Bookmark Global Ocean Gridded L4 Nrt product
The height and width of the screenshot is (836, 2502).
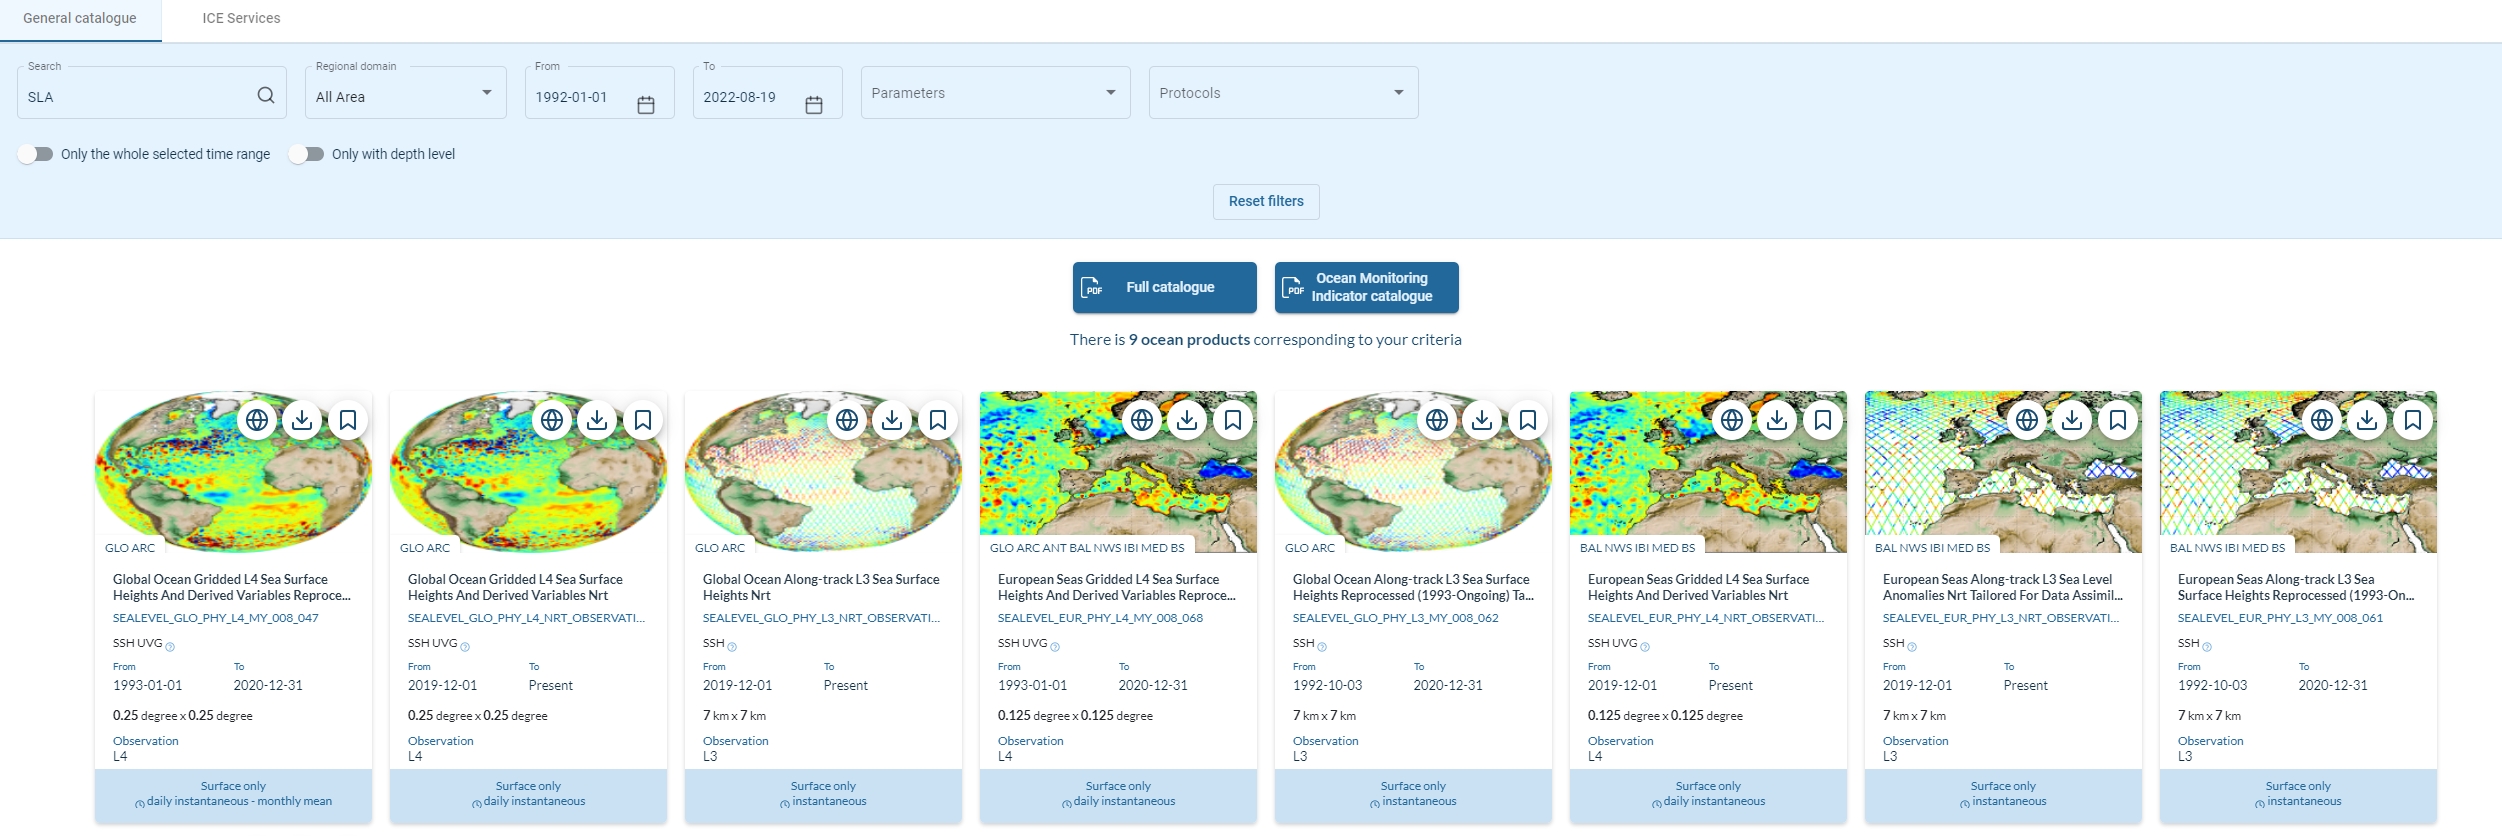(643, 420)
